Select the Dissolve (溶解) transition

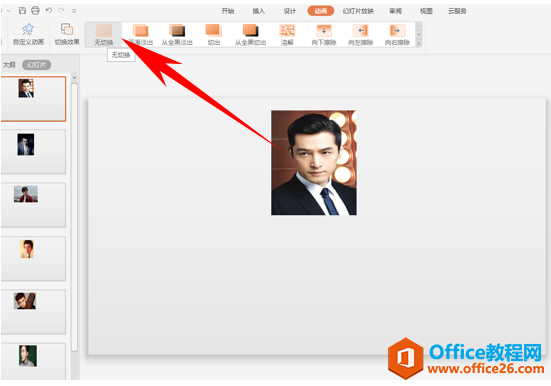coord(287,35)
